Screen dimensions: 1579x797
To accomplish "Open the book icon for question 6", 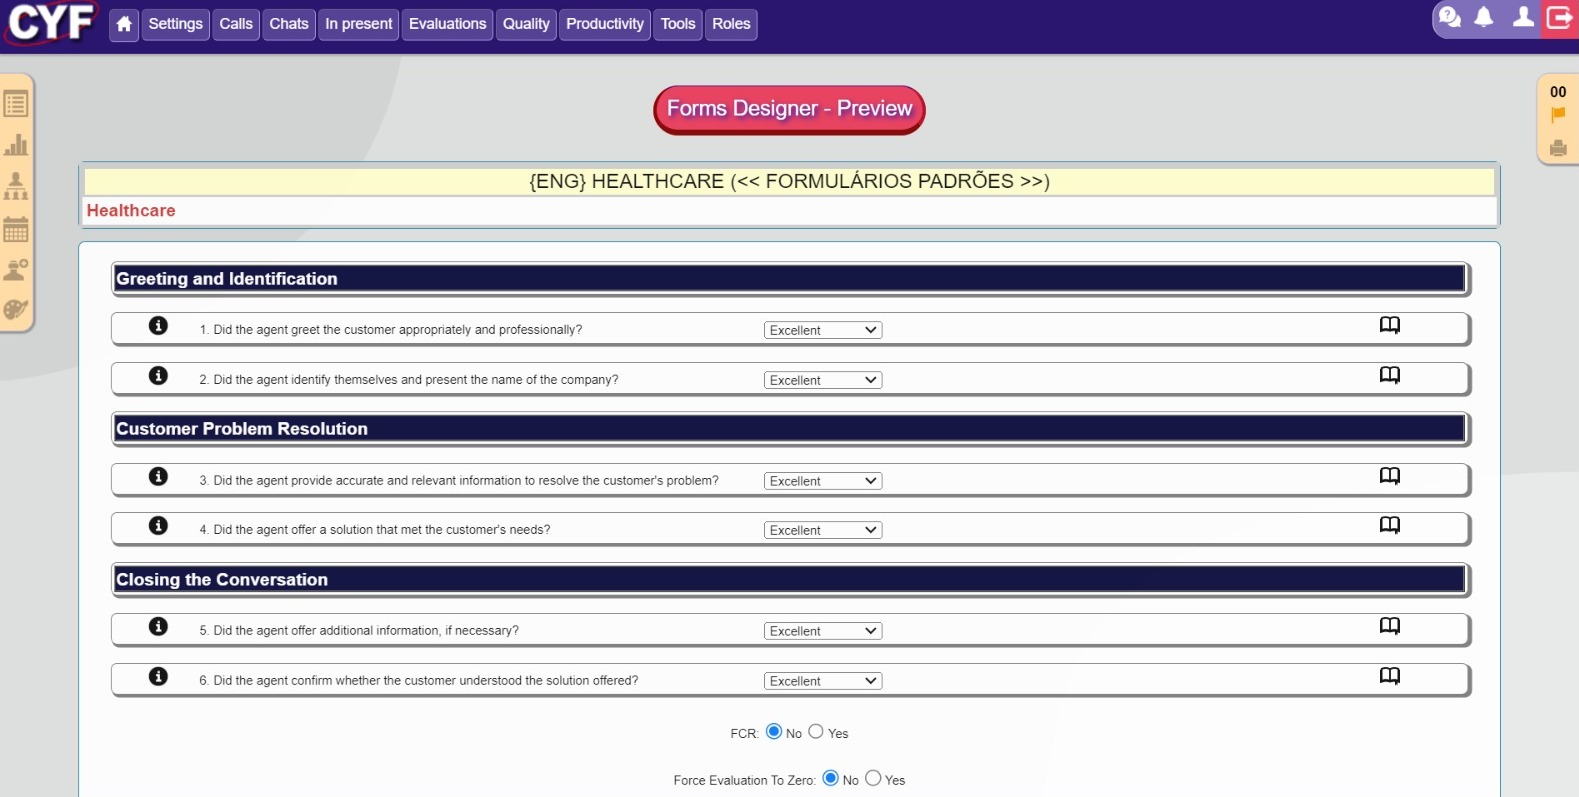I will pyautogui.click(x=1390, y=676).
